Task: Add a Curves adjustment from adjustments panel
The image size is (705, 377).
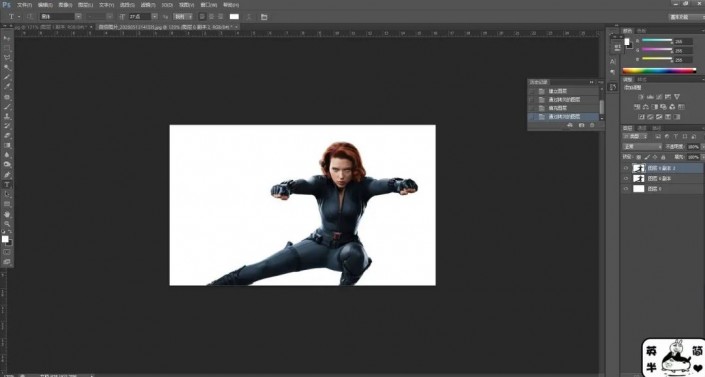Action: (x=659, y=97)
